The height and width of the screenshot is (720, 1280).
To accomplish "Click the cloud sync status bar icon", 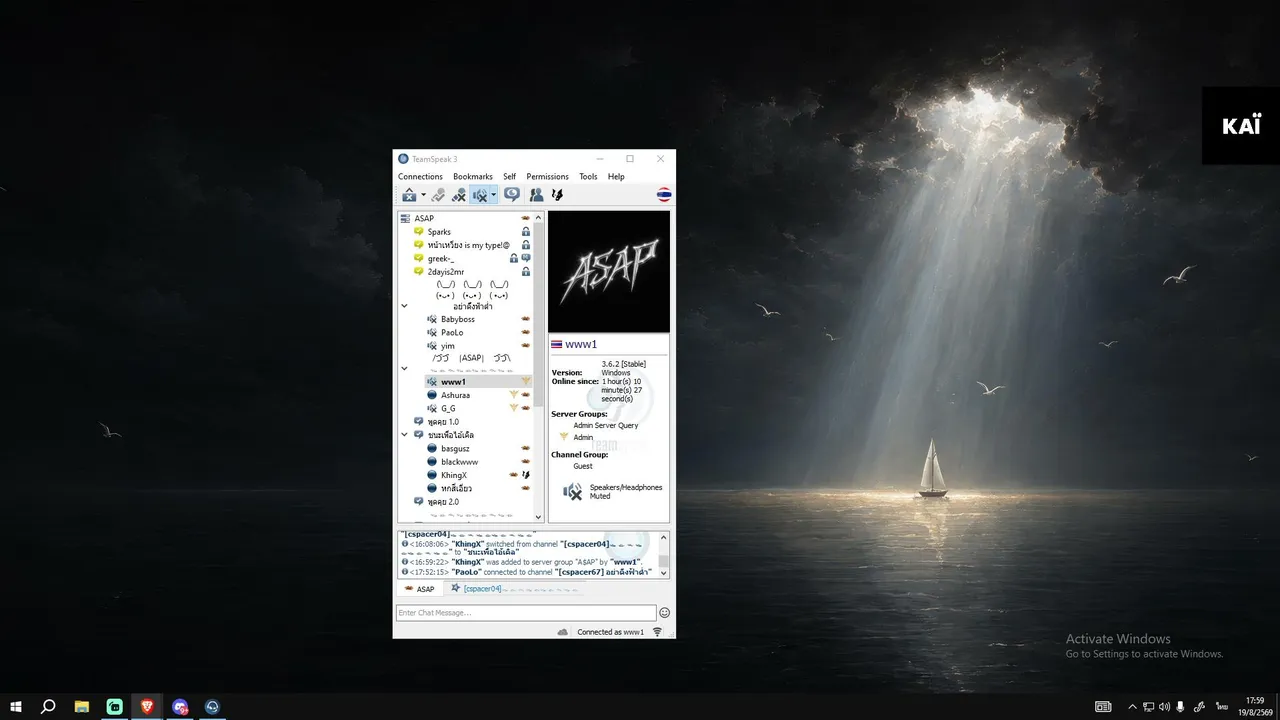I will tap(563, 632).
